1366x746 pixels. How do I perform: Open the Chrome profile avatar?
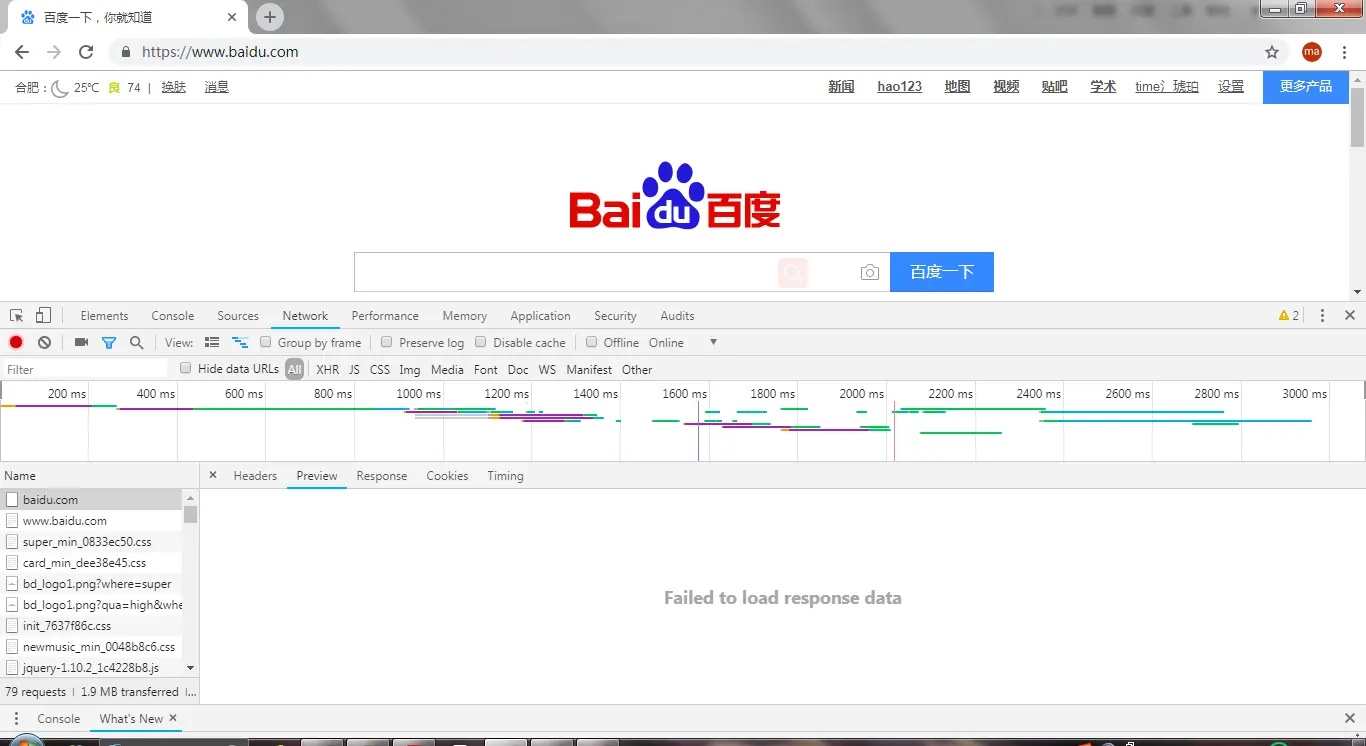coord(1312,52)
